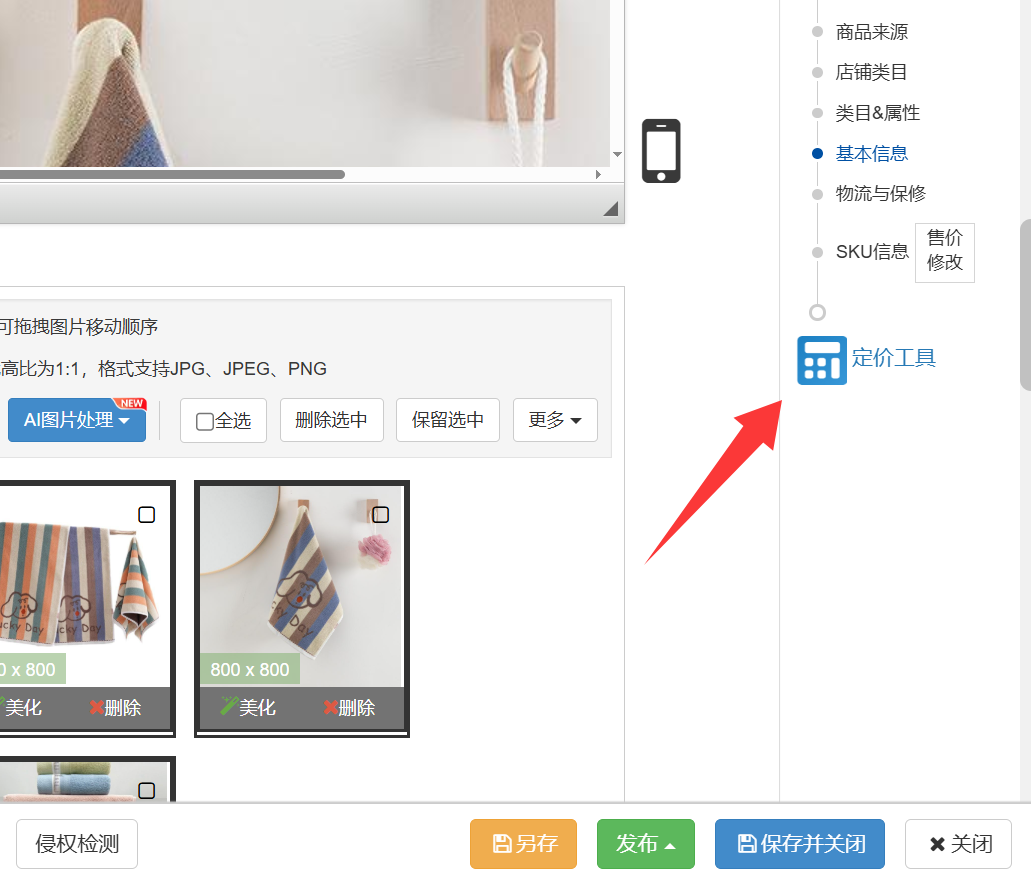This screenshot has height=876, width=1031.
Task: Click the mobile phone preview icon
Action: click(x=660, y=151)
